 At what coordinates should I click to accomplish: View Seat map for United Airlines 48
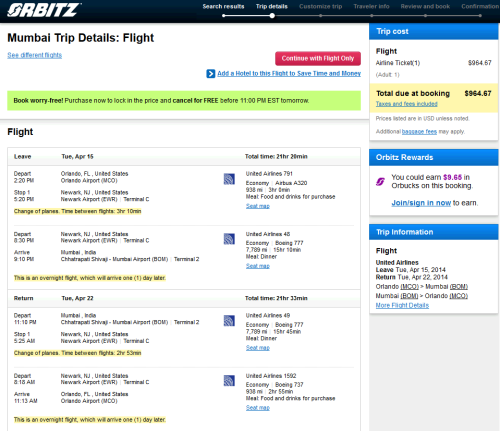(x=258, y=266)
